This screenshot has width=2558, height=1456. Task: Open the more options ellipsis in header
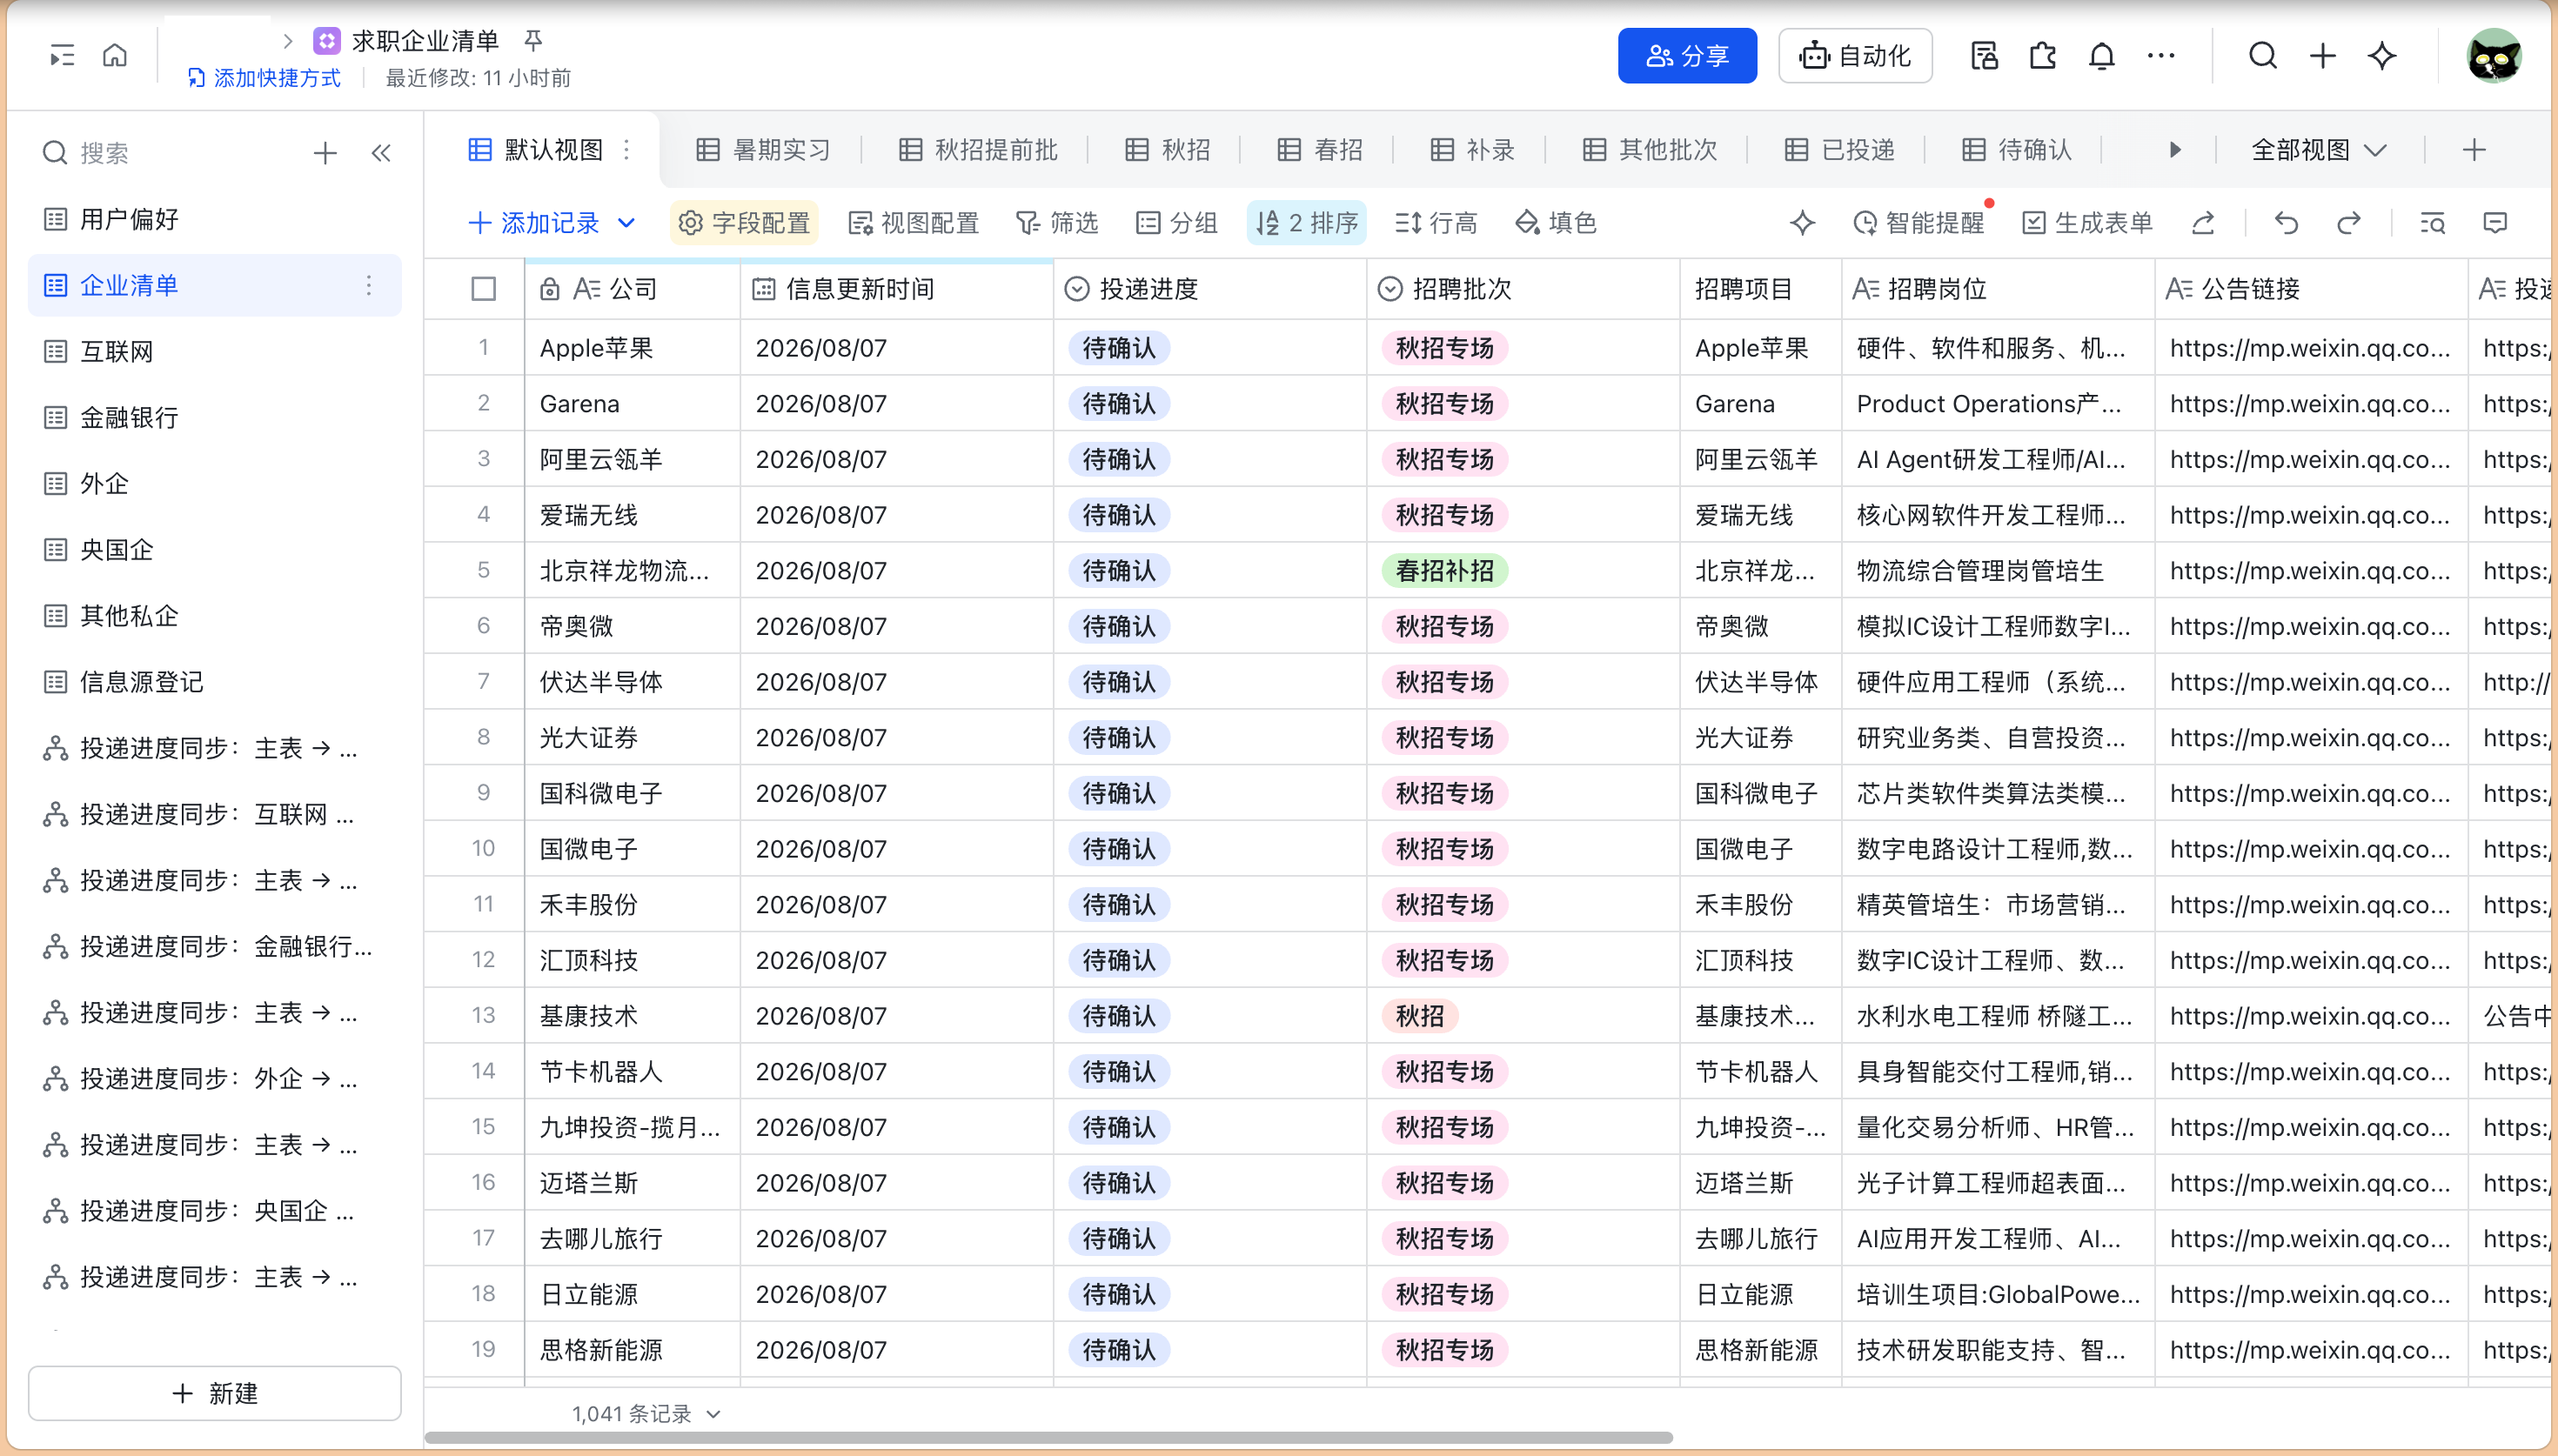[x=2161, y=56]
